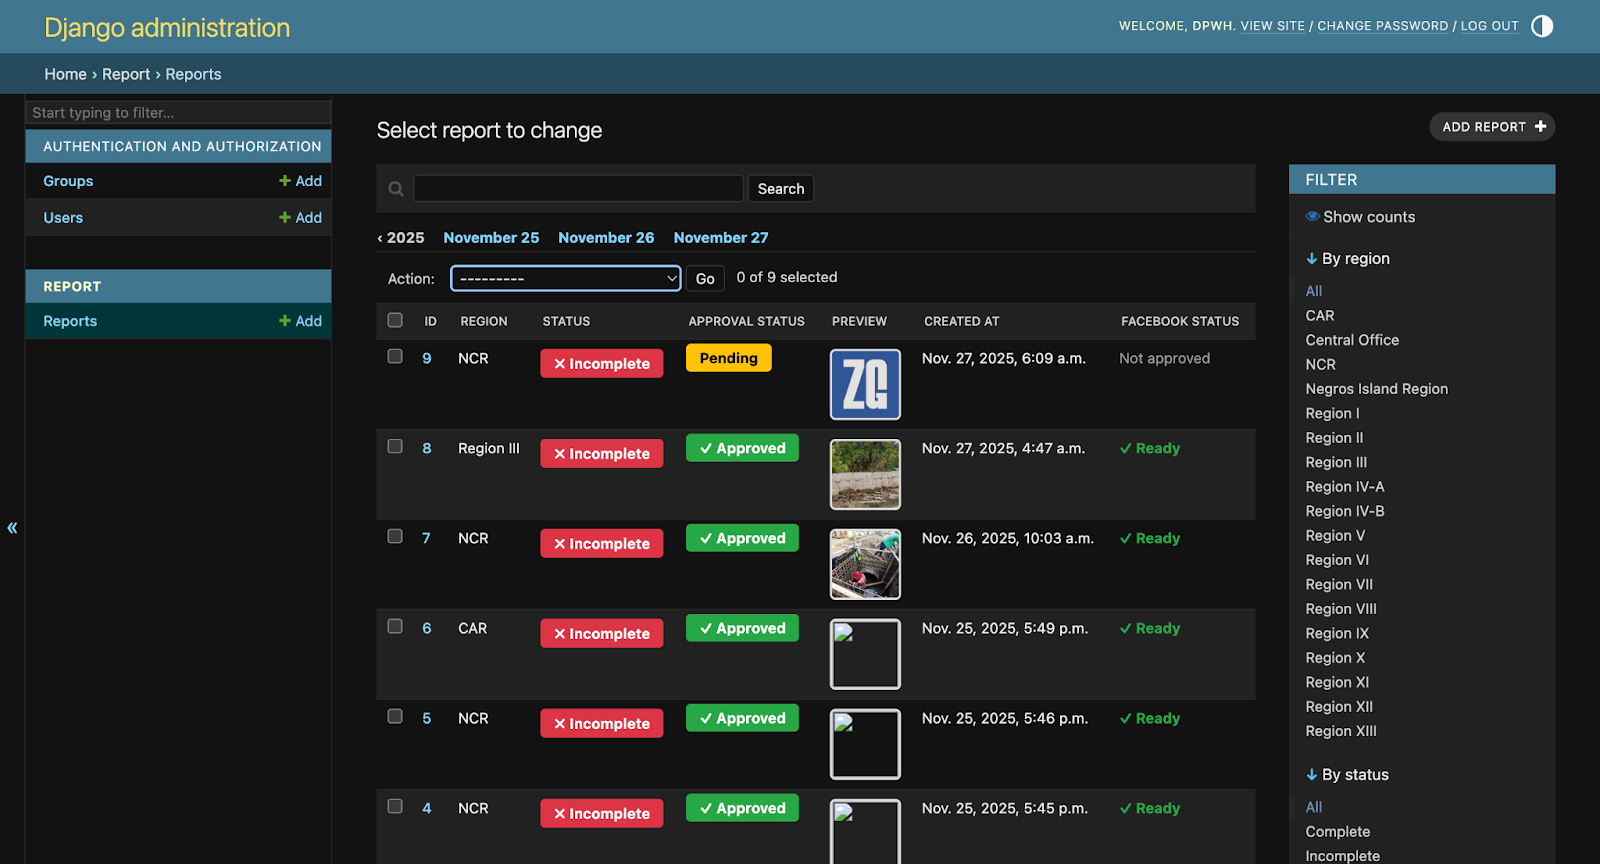This screenshot has width=1600, height=864.
Task: Tick the checkbox for report 9
Action: click(x=395, y=357)
